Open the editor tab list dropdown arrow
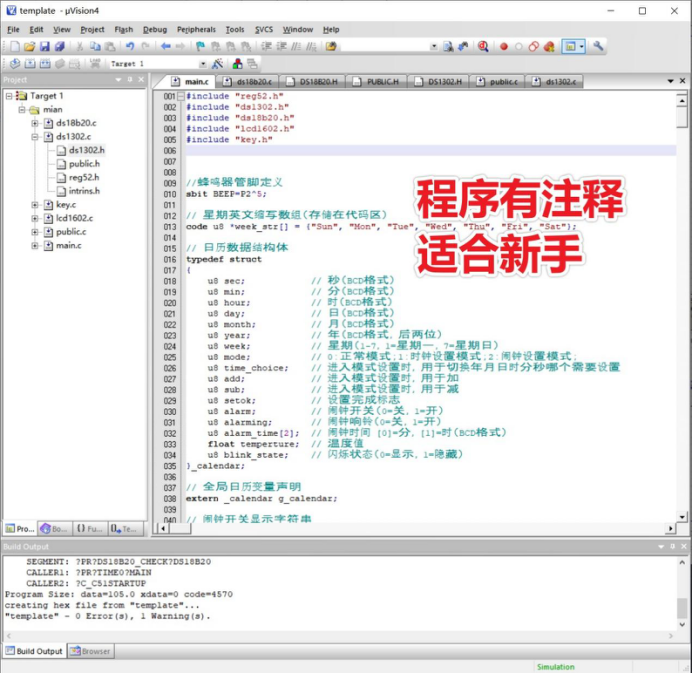Image resolution: width=692 pixels, height=673 pixels. coord(670,81)
